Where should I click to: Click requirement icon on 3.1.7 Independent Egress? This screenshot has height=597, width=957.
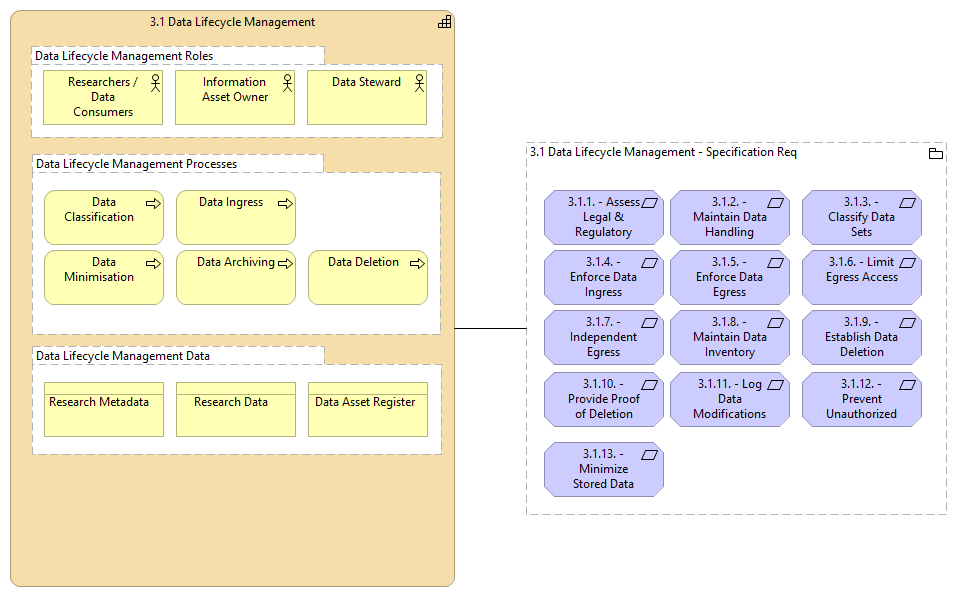649,322
